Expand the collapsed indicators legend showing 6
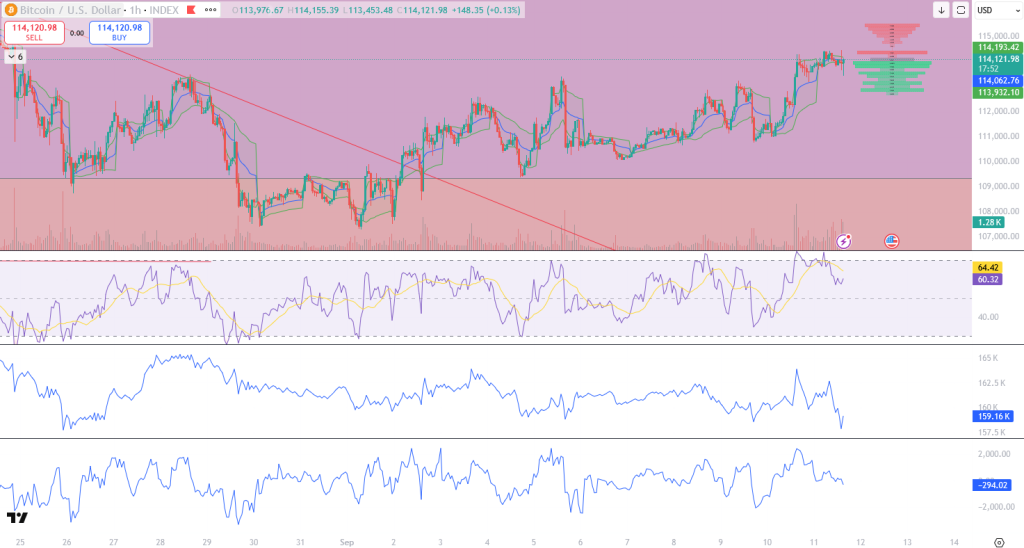This screenshot has height=548, width=1024. point(15,57)
